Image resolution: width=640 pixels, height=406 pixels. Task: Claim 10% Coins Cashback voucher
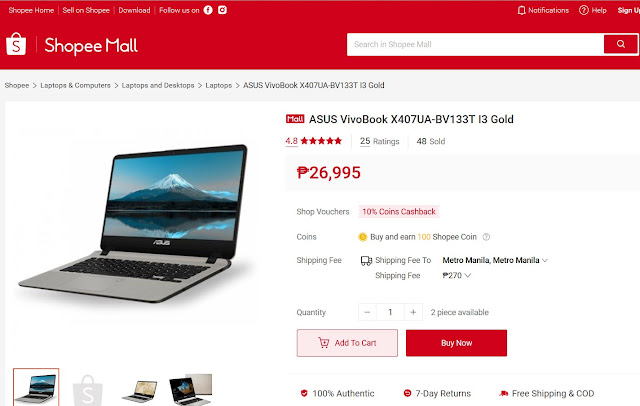click(399, 212)
